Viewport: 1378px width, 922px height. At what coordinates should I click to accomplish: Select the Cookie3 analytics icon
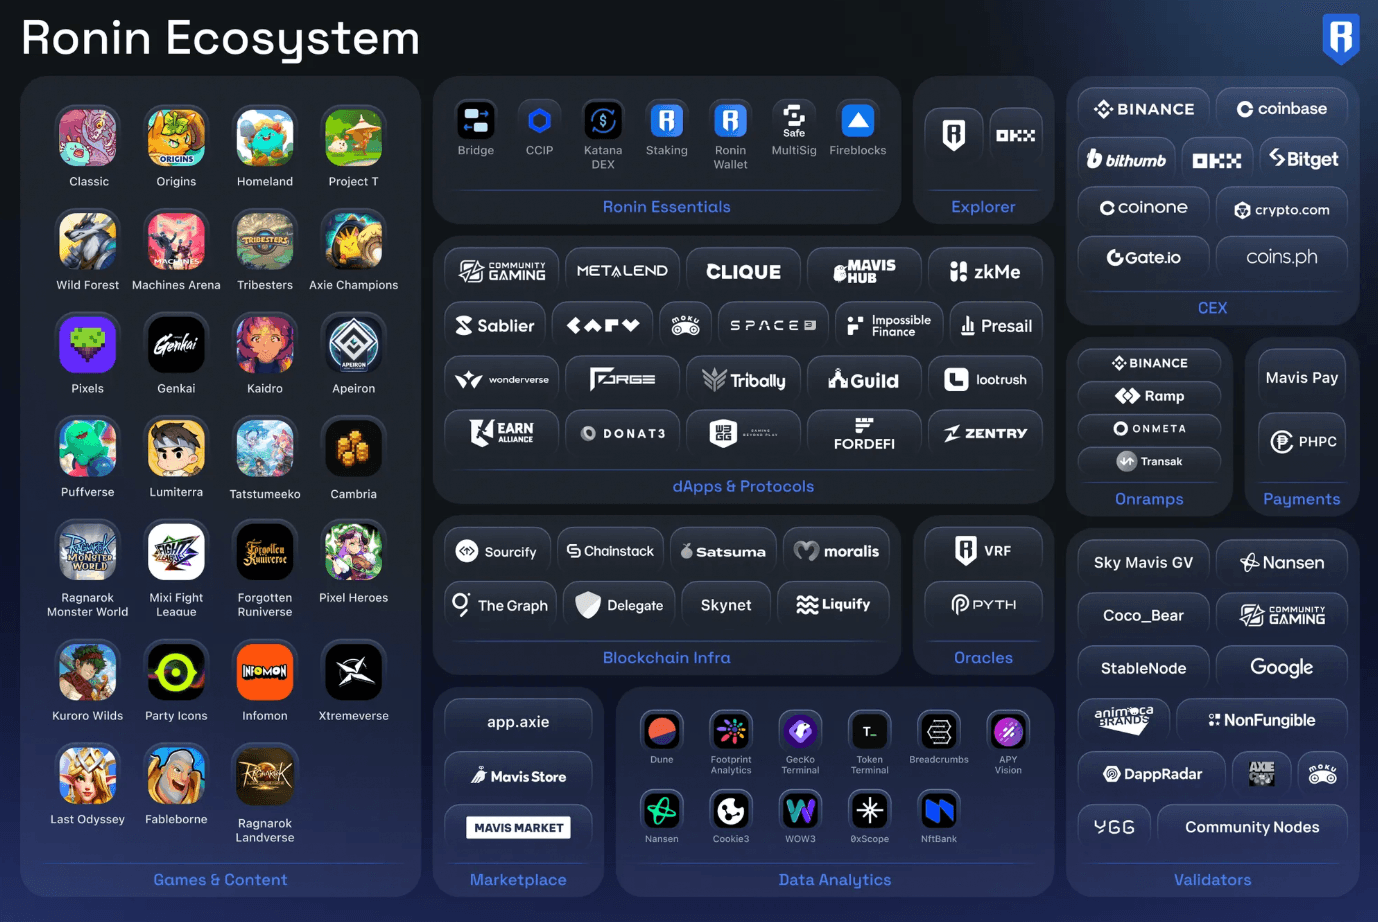pyautogui.click(x=731, y=810)
